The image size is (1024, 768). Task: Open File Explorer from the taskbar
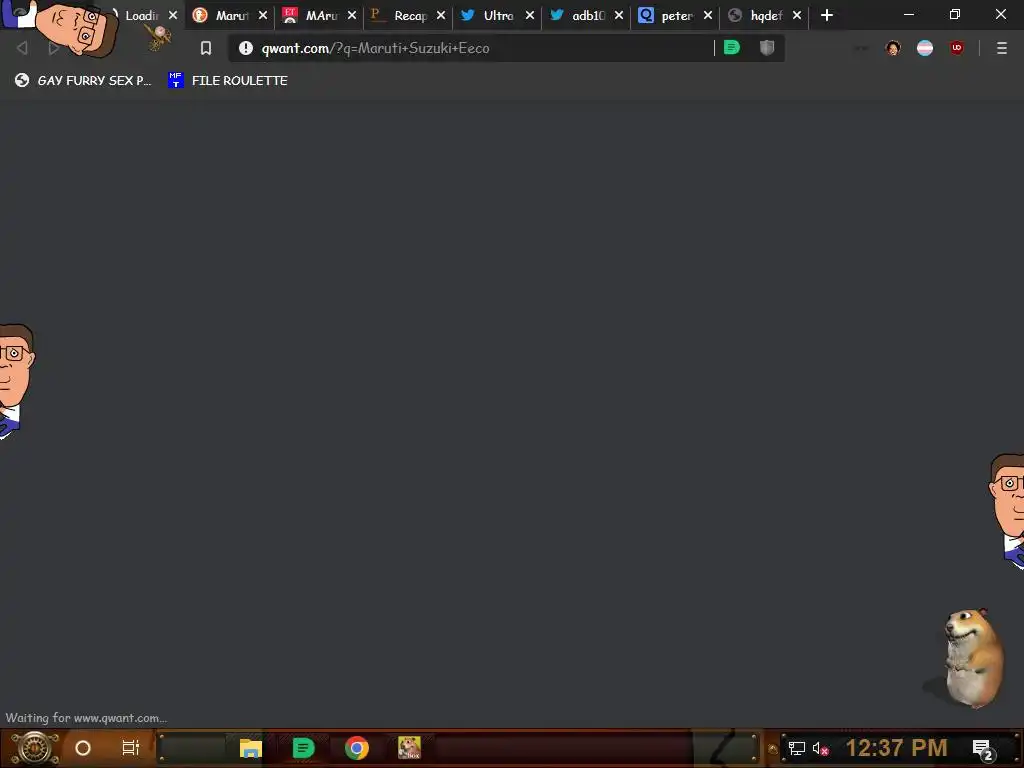click(x=251, y=748)
